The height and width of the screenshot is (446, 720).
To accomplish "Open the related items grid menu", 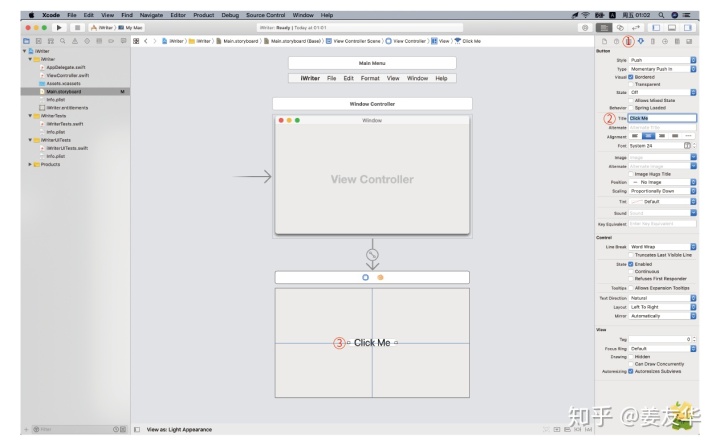I will click(x=136, y=41).
